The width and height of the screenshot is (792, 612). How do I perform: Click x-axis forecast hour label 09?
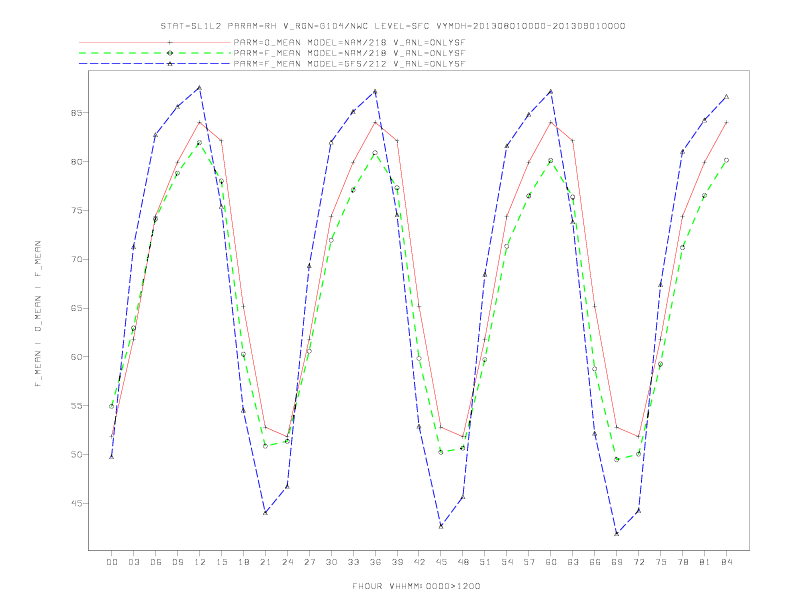[x=178, y=562]
